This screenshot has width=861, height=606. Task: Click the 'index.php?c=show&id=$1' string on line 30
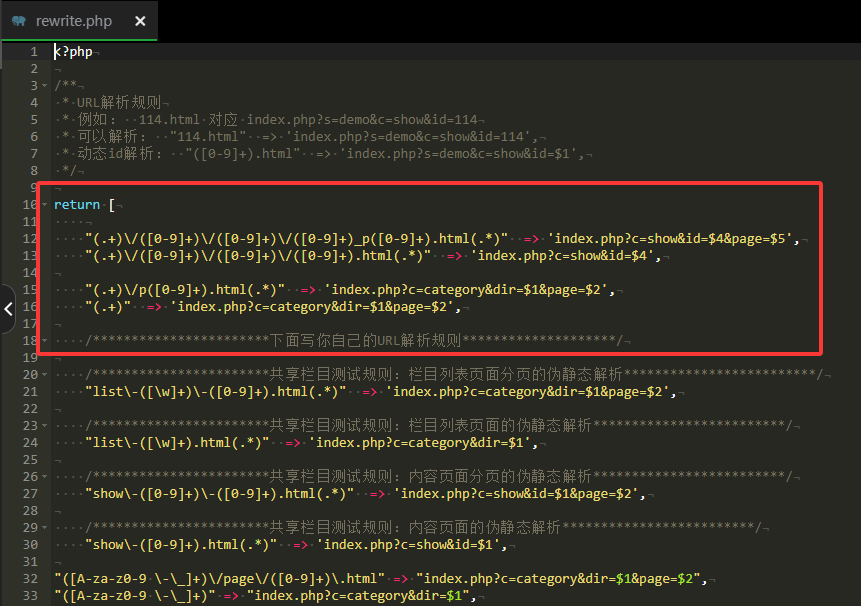point(409,545)
